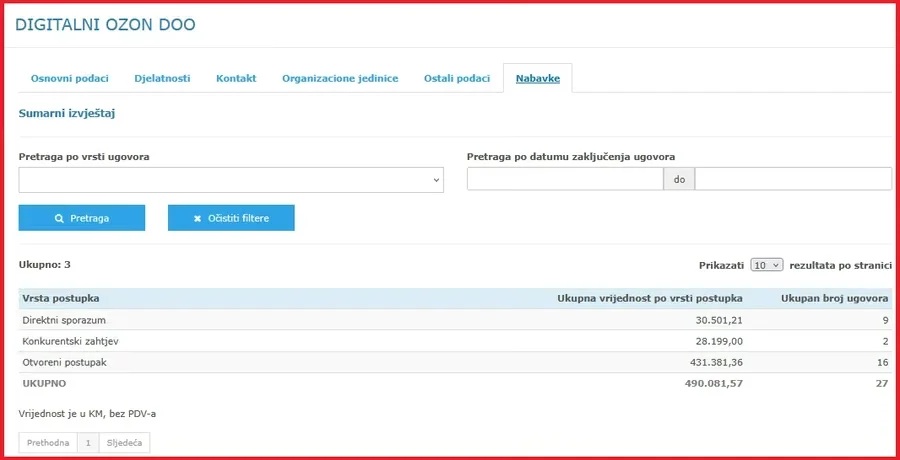Click the chevron arrow in contract type combo box
This screenshot has width=900, height=460.
coord(437,180)
